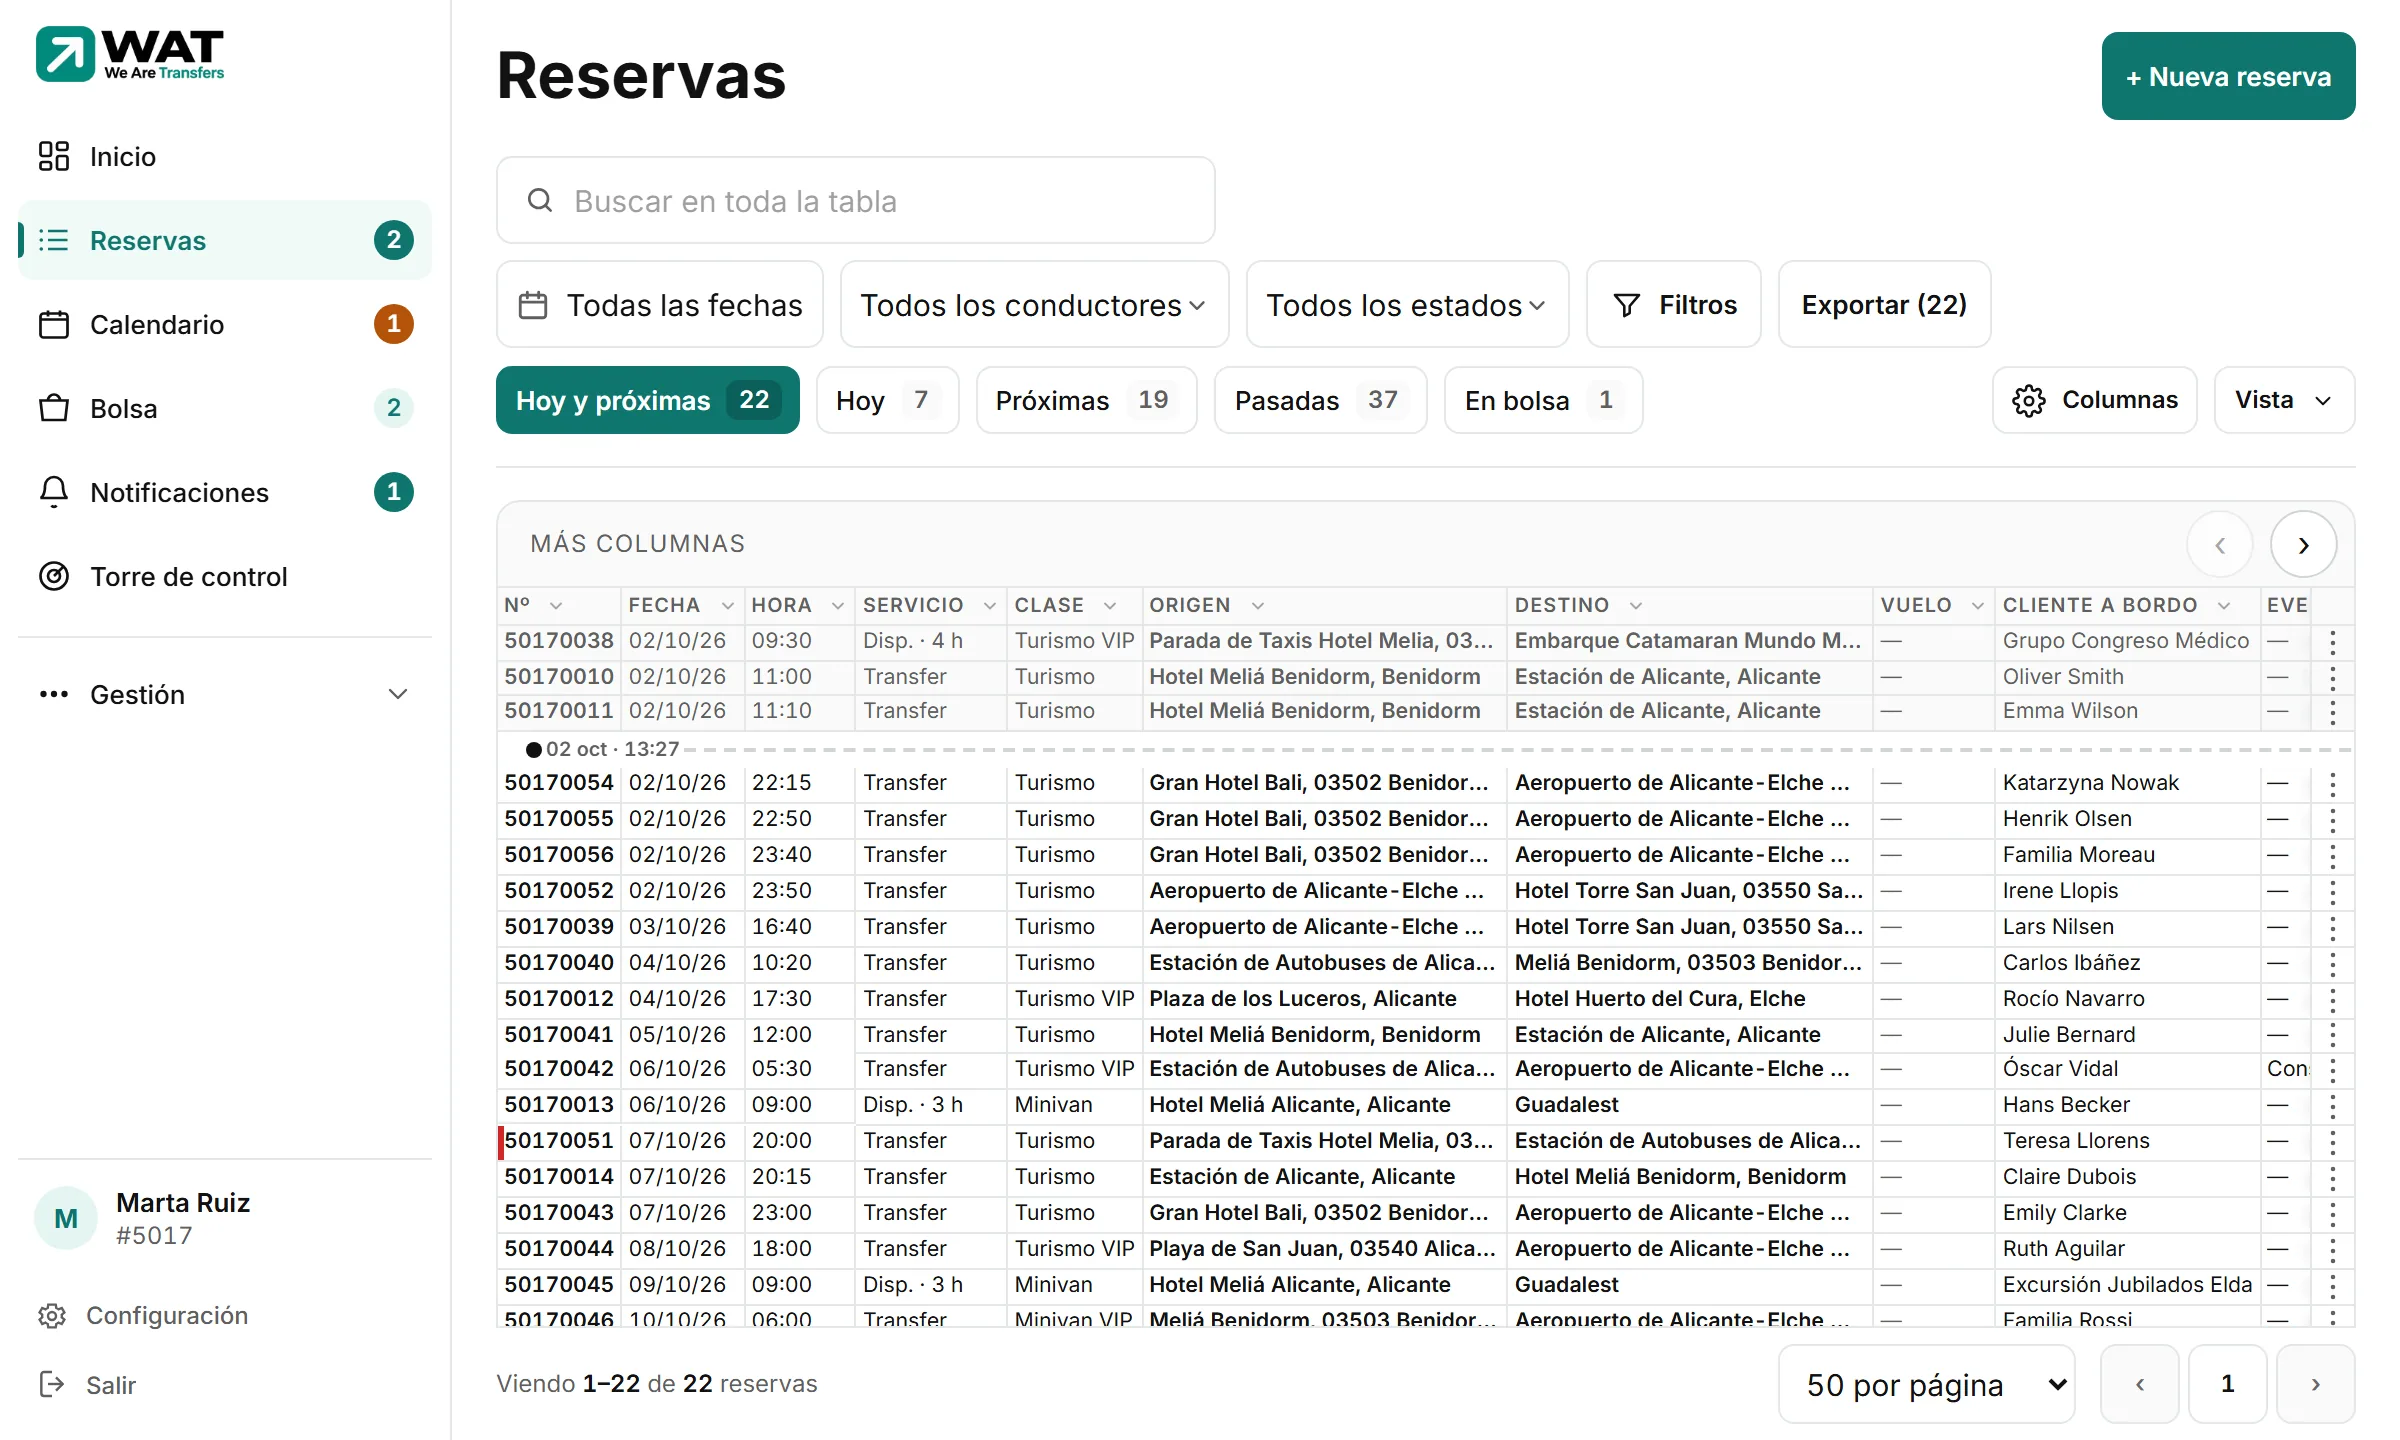Viewport: 2400px width, 1440px height.
Task: Open row actions for Irene Llopis row
Action: [2333, 892]
